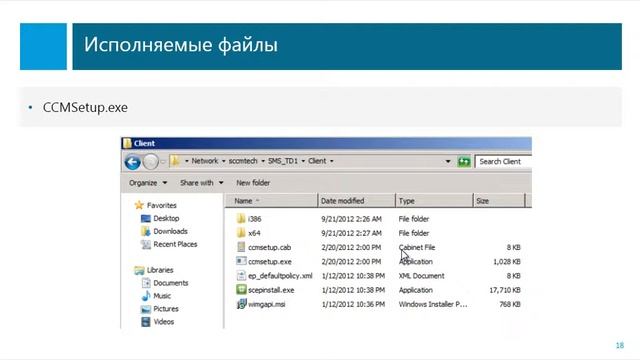Screen dimensions: 640x360
Task: Click the XML Document type cell
Action: [421, 276]
